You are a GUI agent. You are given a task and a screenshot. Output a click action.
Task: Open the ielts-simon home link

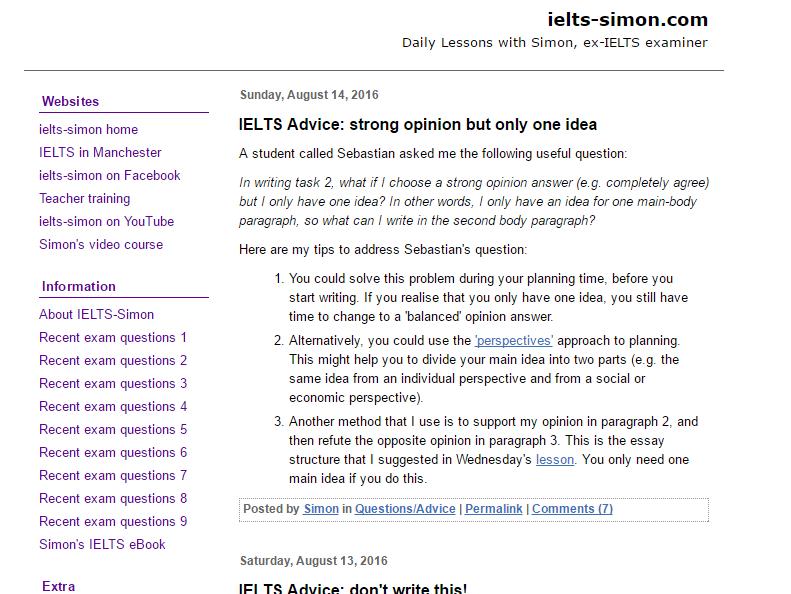tap(88, 129)
